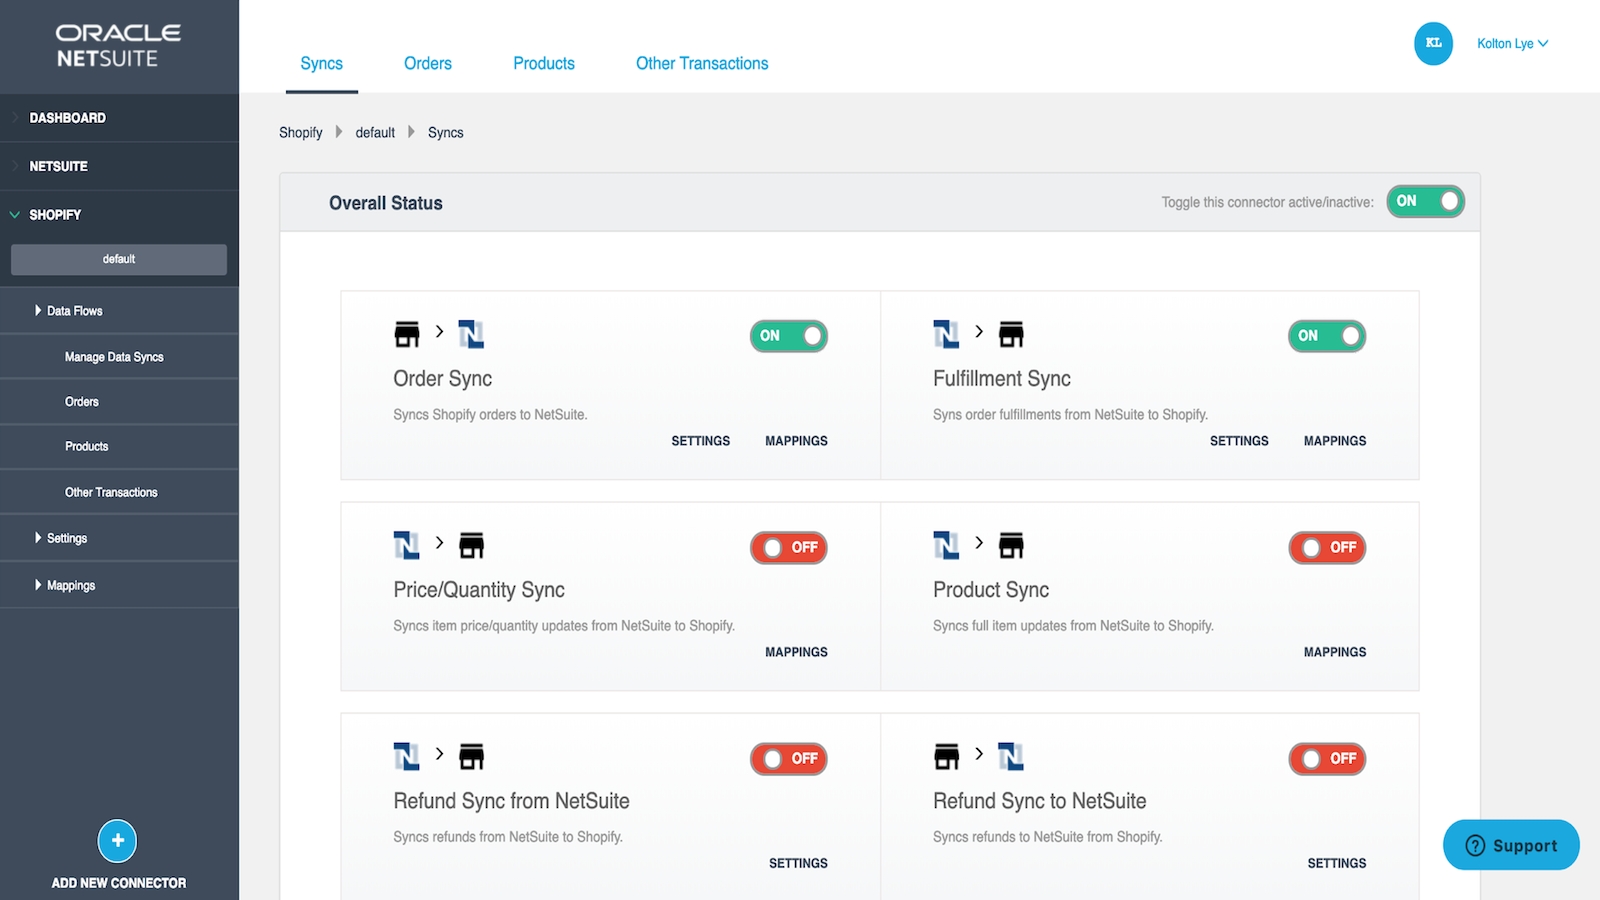
Task: Open the Other Transactions tab
Action: 702,64
